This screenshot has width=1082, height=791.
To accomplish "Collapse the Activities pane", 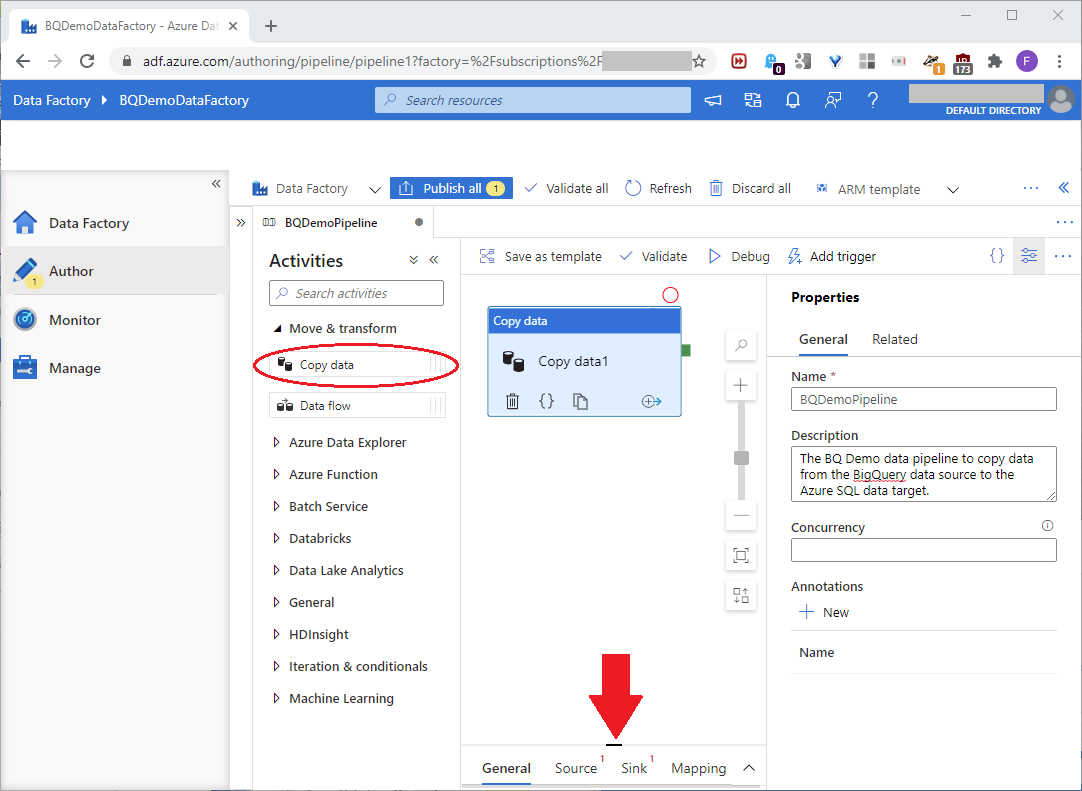I will tap(434, 260).
